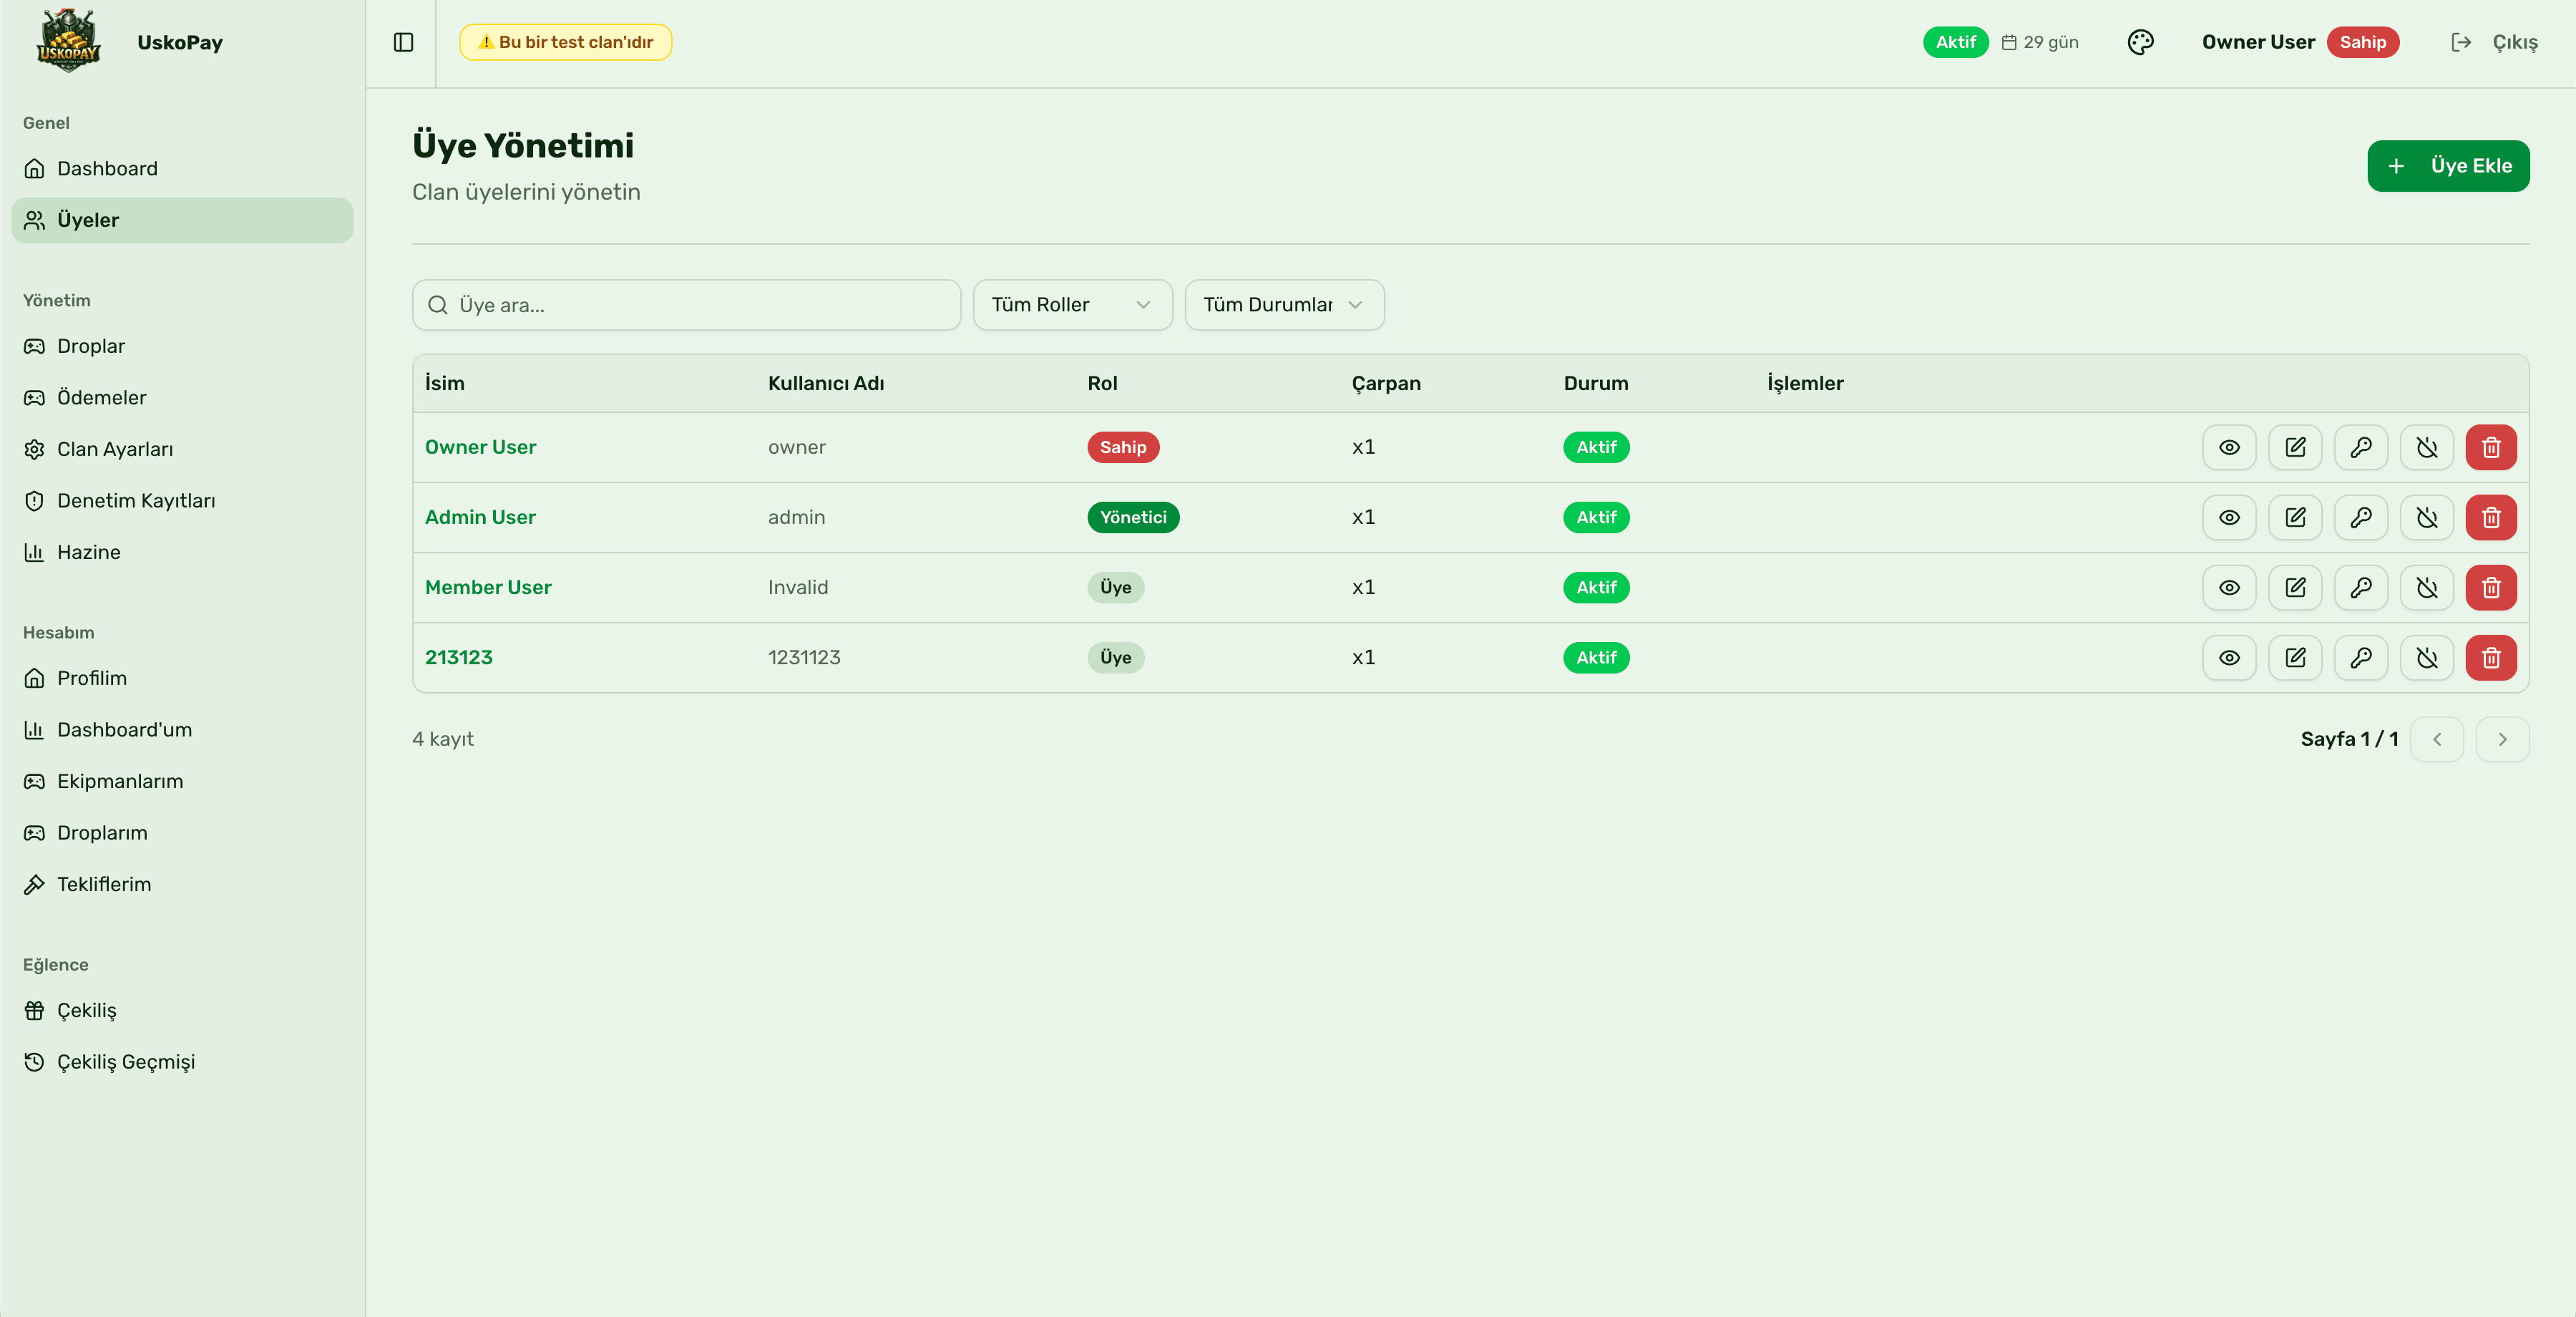Click the eye icon on Owner User row
Screen dimensions: 2576x1317
click(x=2229, y=447)
